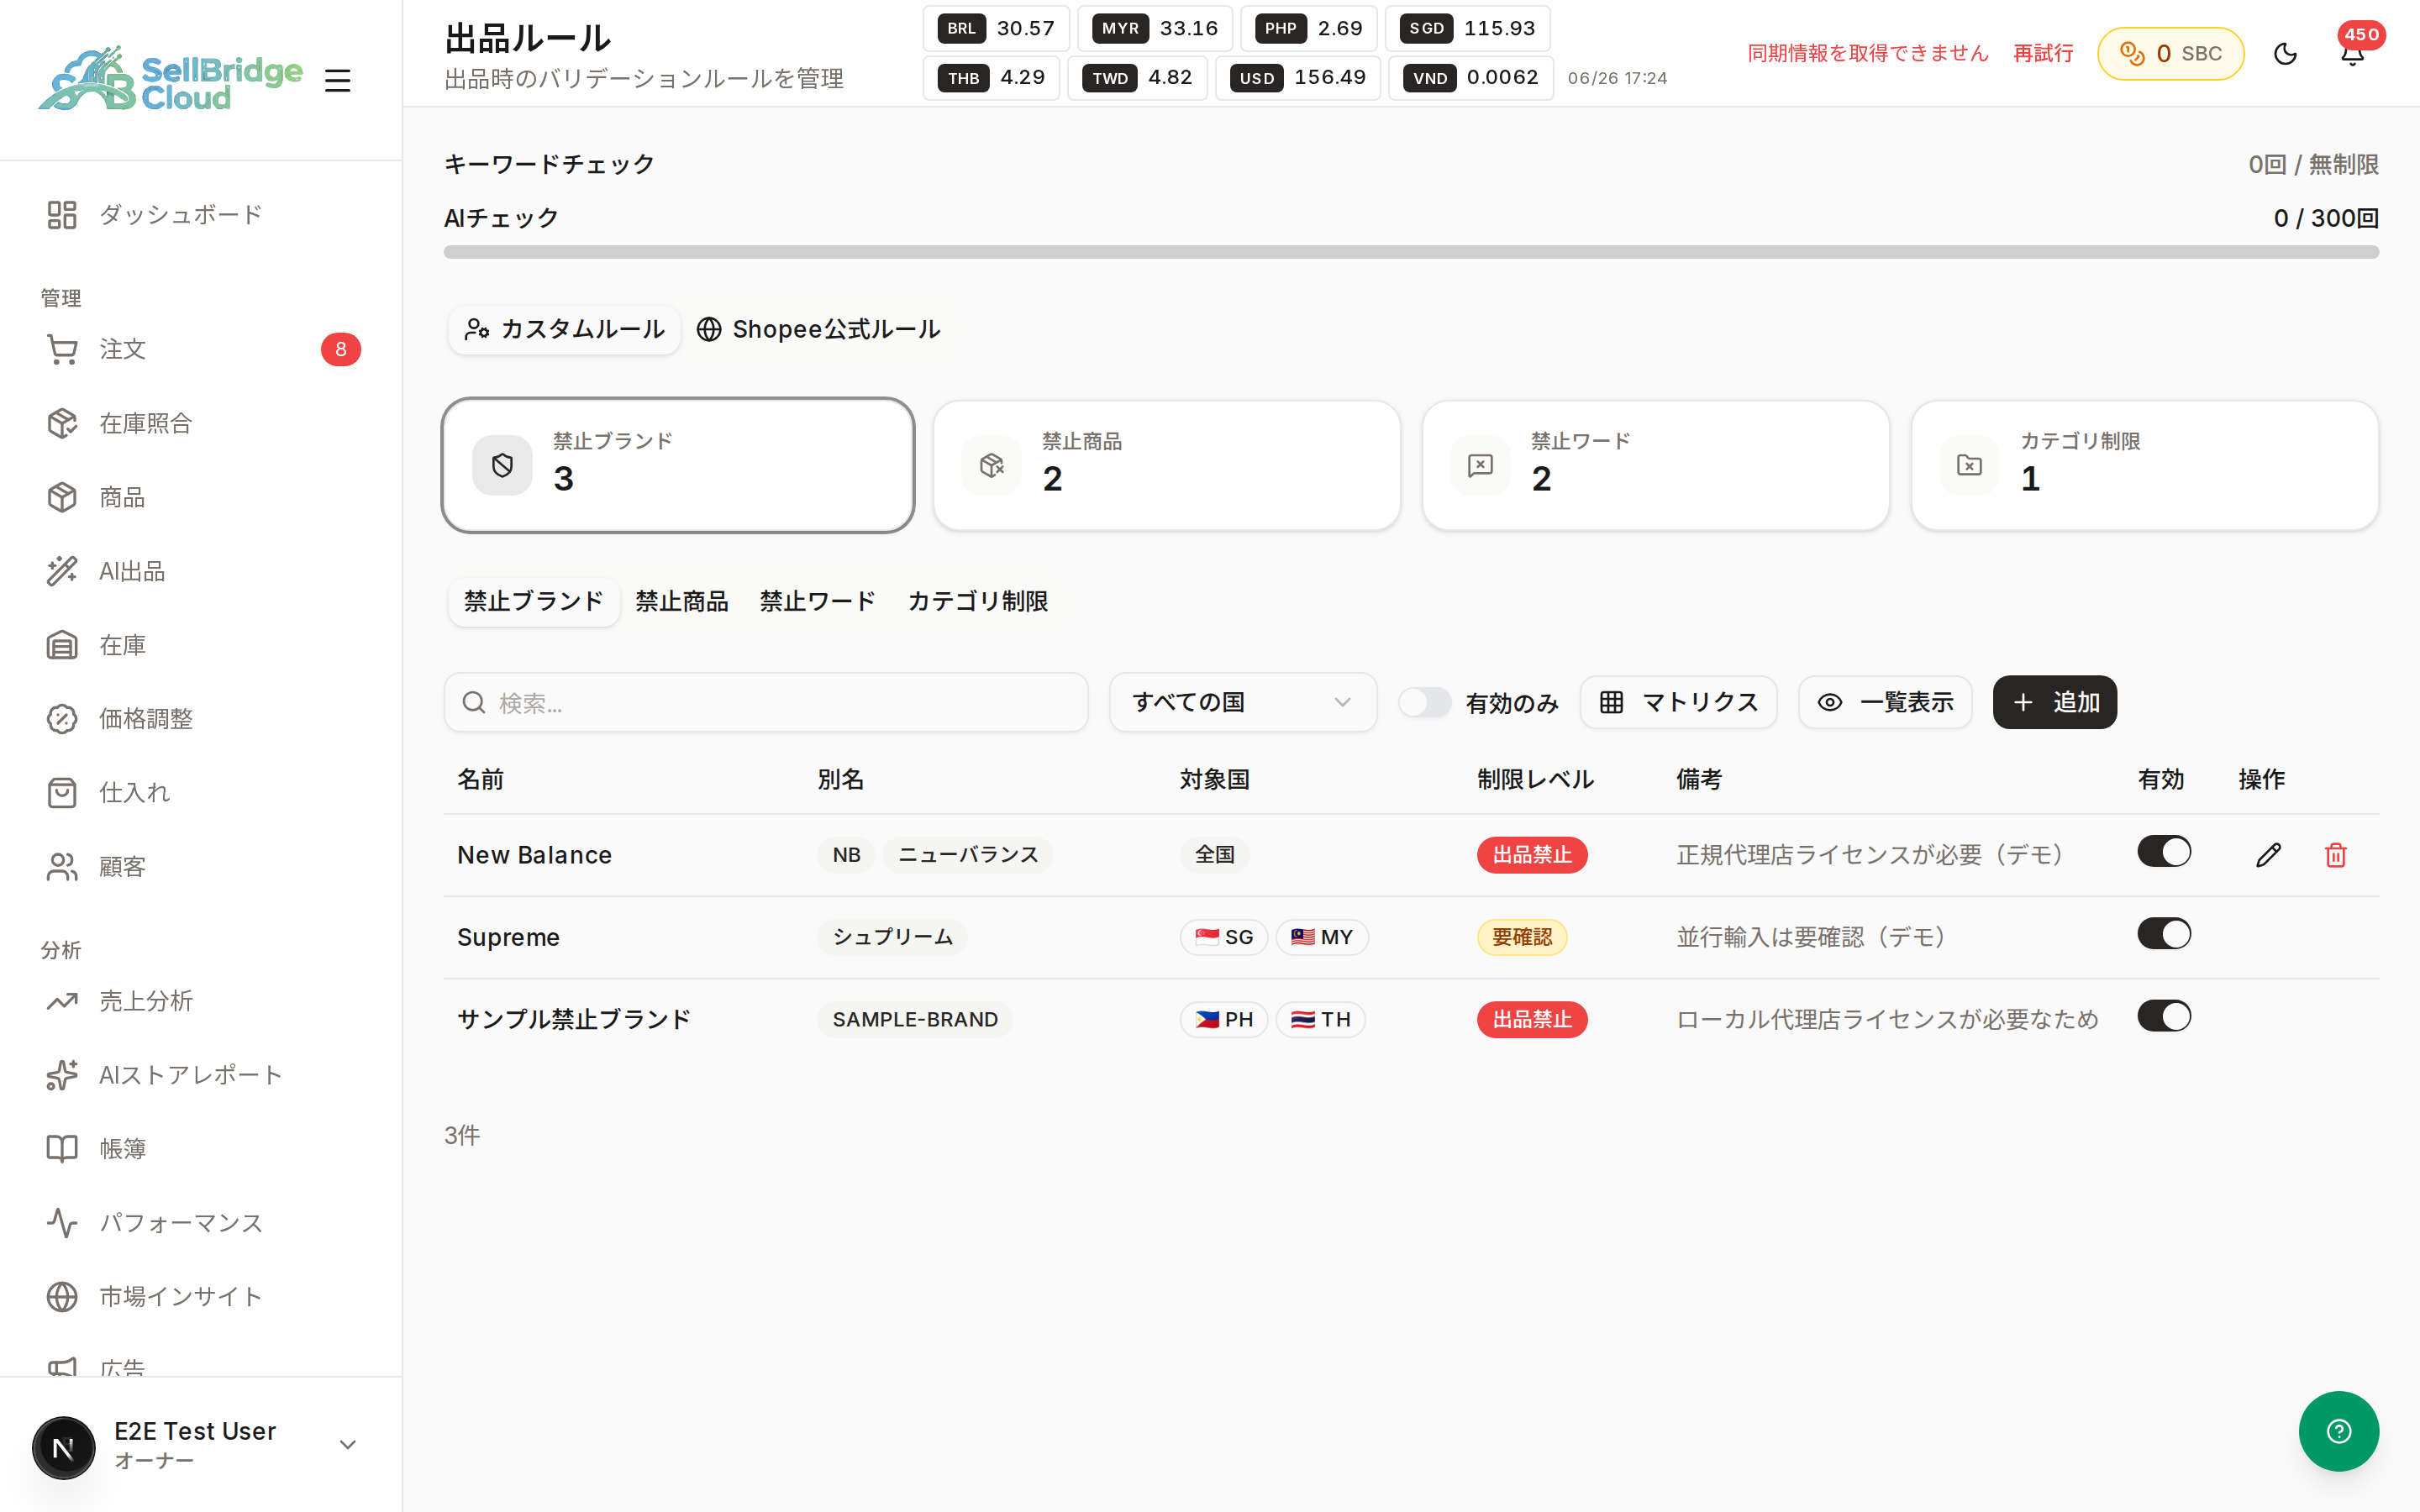This screenshot has width=2420, height=1512.
Task: Go to 顧客 customers
Action: click(x=200, y=866)
